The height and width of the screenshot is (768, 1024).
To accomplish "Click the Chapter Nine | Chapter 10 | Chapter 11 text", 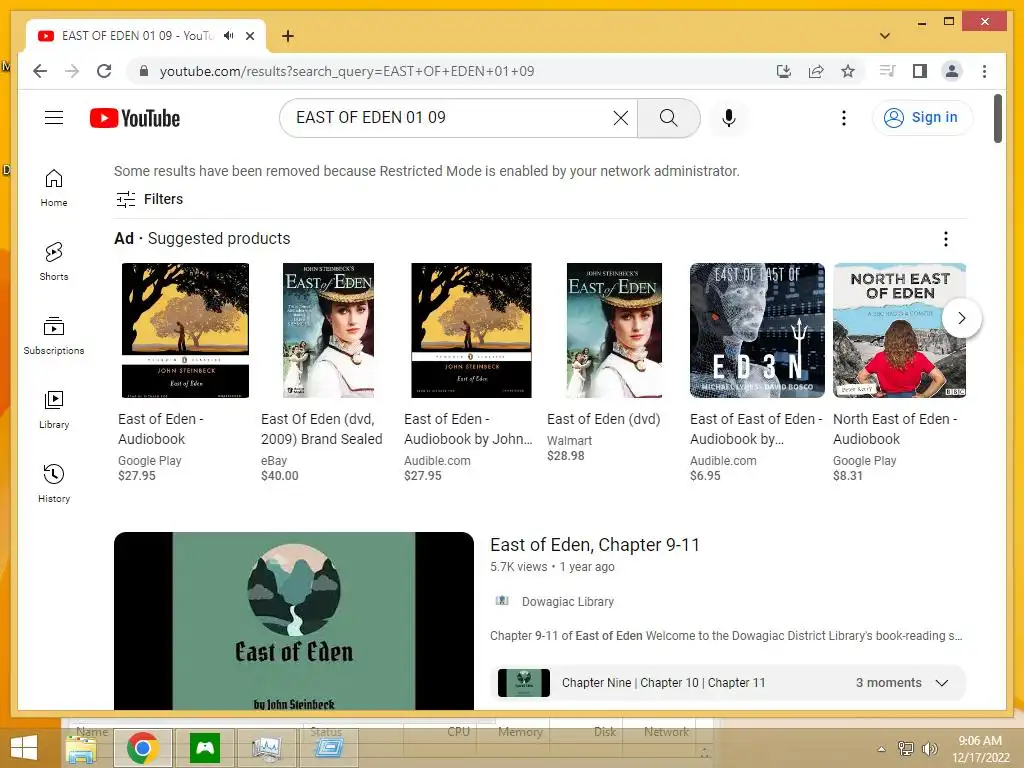I will pyautogui.click(x=664, y=682).
